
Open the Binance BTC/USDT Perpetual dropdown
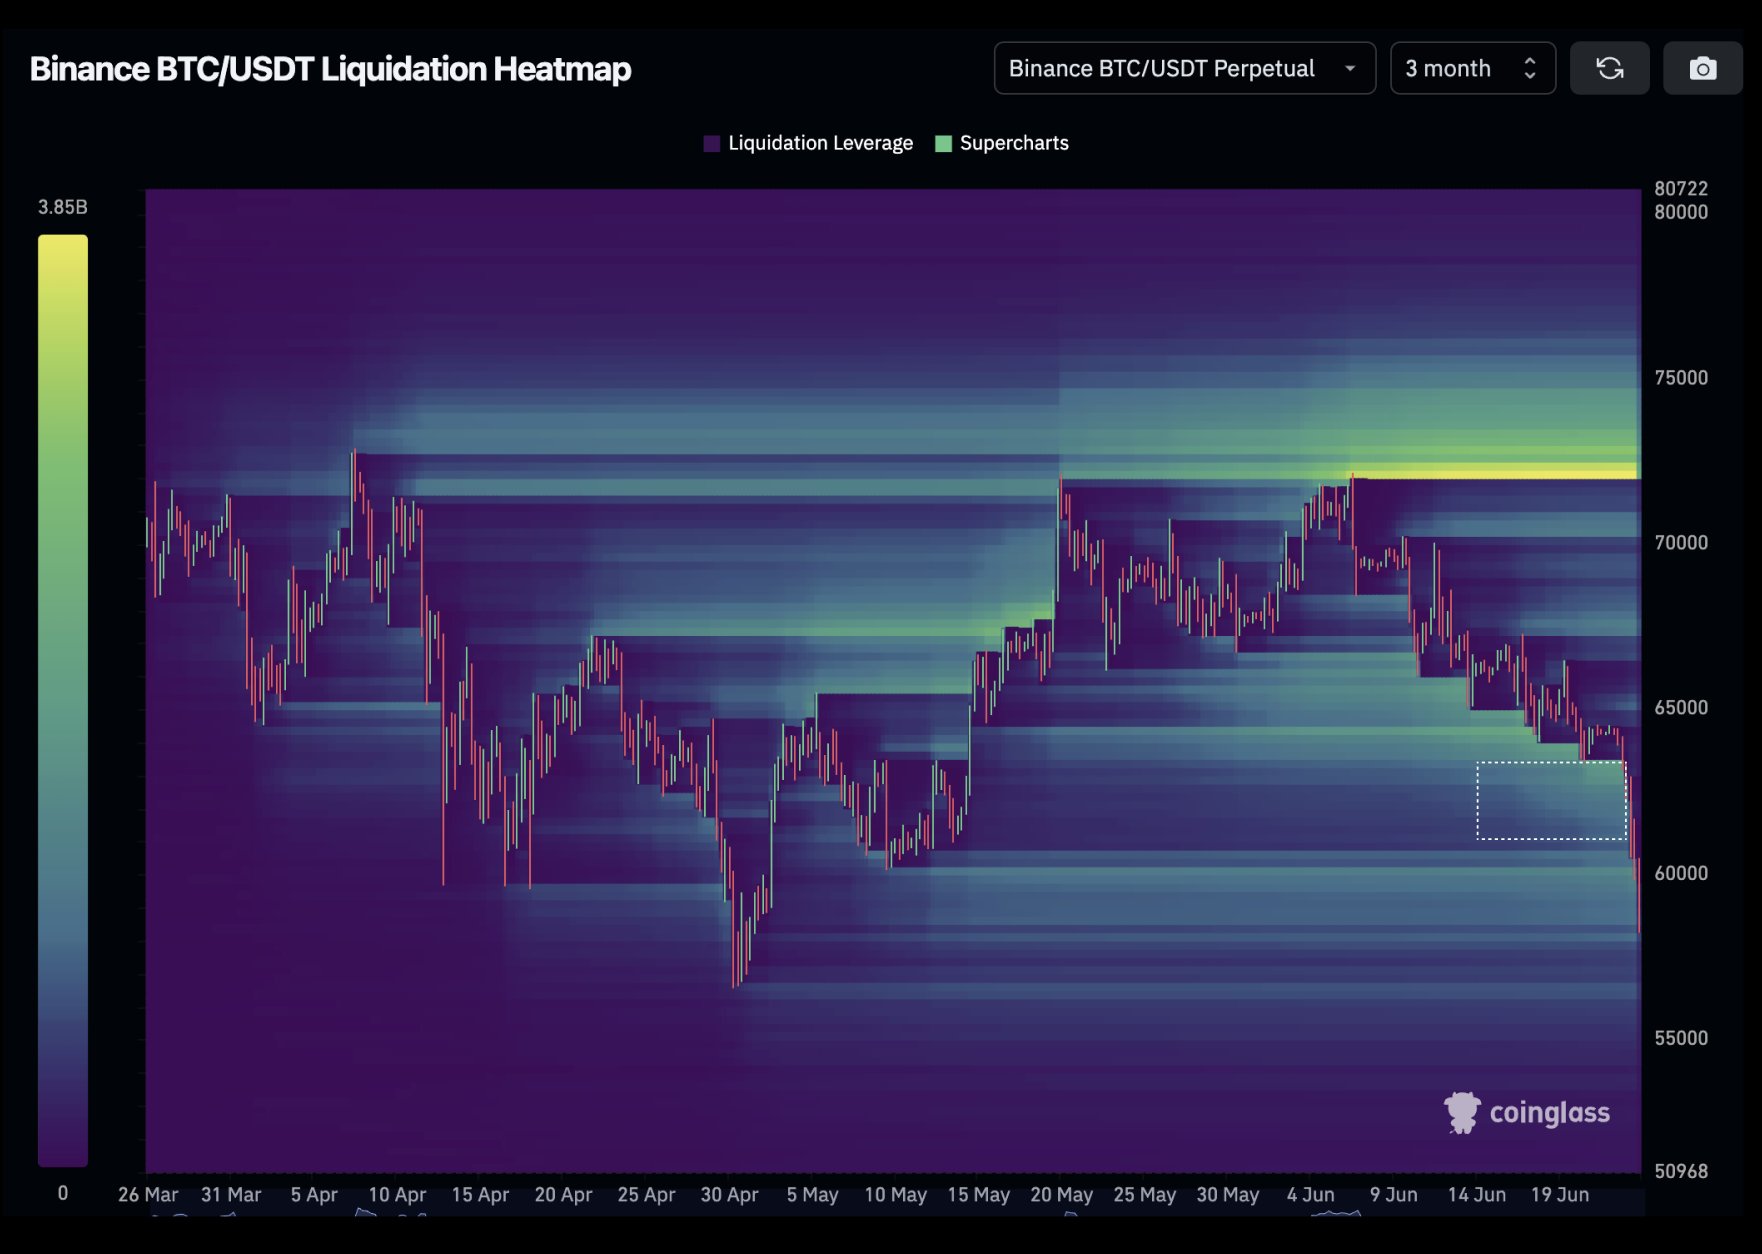tap(1184, 68)
